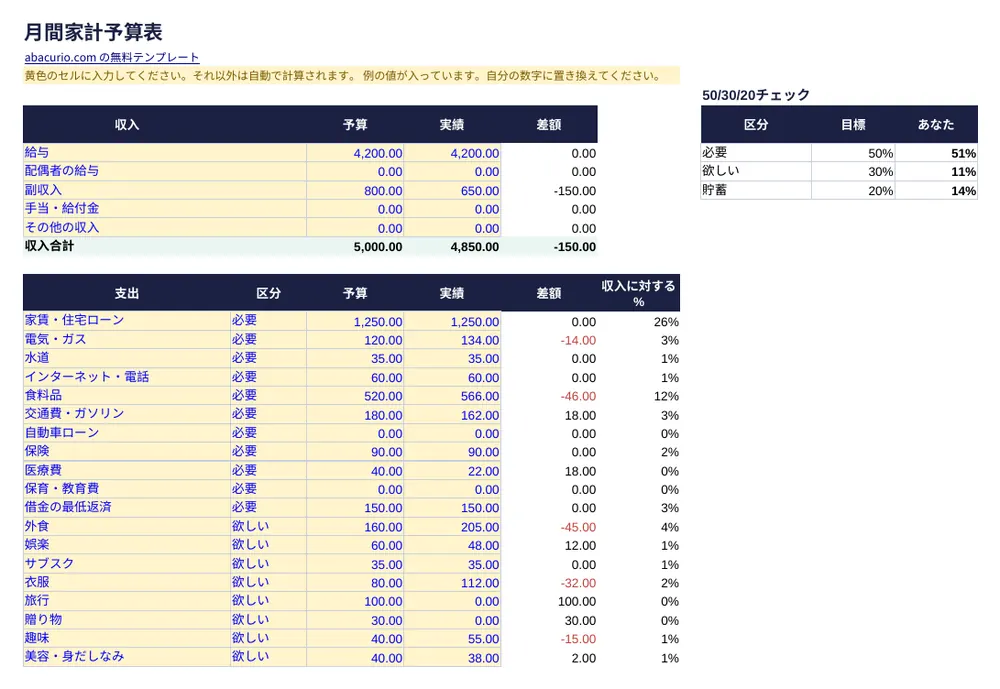Click the 保険 budget value 90.00
This screenshot has height=689, width=1000.
click(x=355, y=452)
